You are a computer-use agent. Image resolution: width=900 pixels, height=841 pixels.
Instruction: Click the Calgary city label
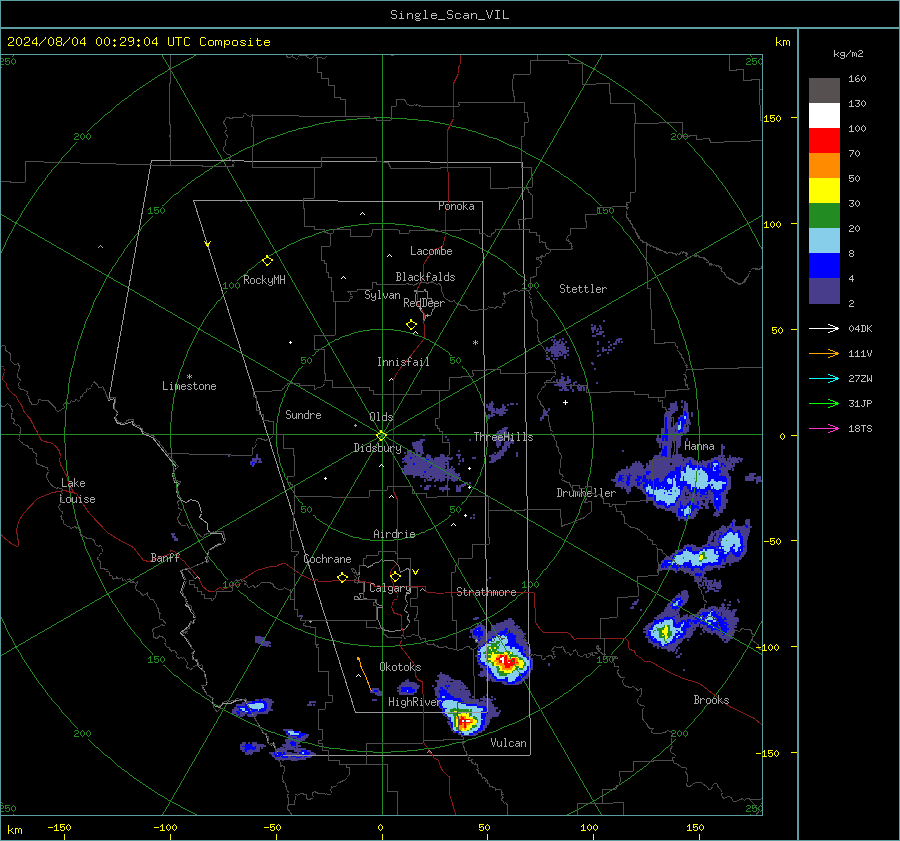[390, 588]
